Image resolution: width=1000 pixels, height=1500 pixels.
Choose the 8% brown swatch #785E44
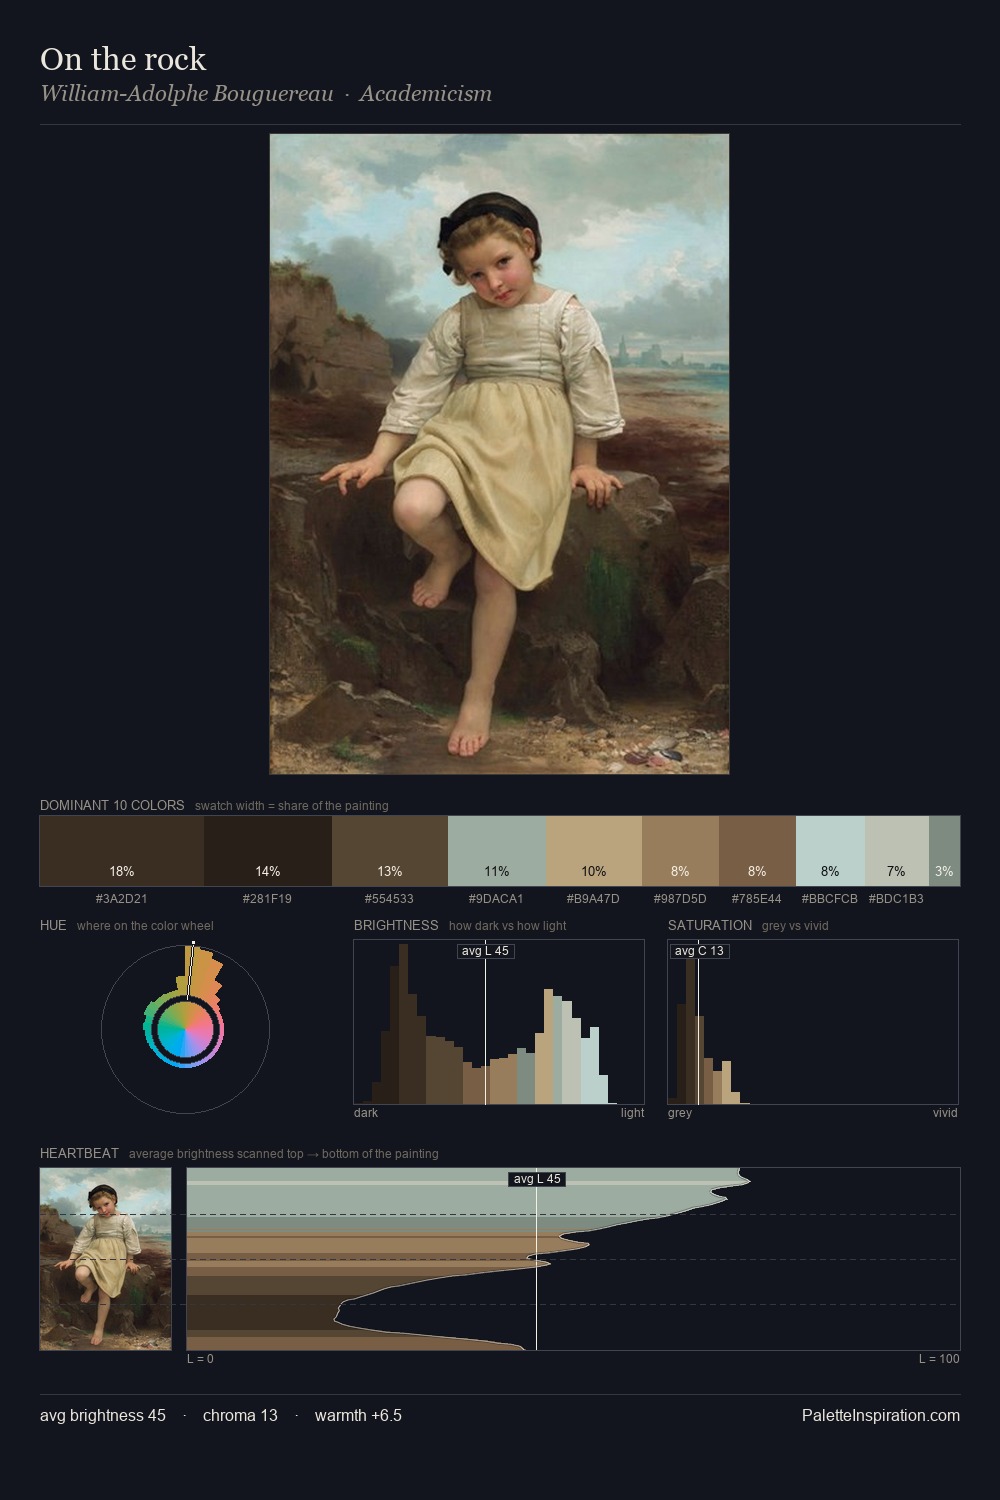757,851
